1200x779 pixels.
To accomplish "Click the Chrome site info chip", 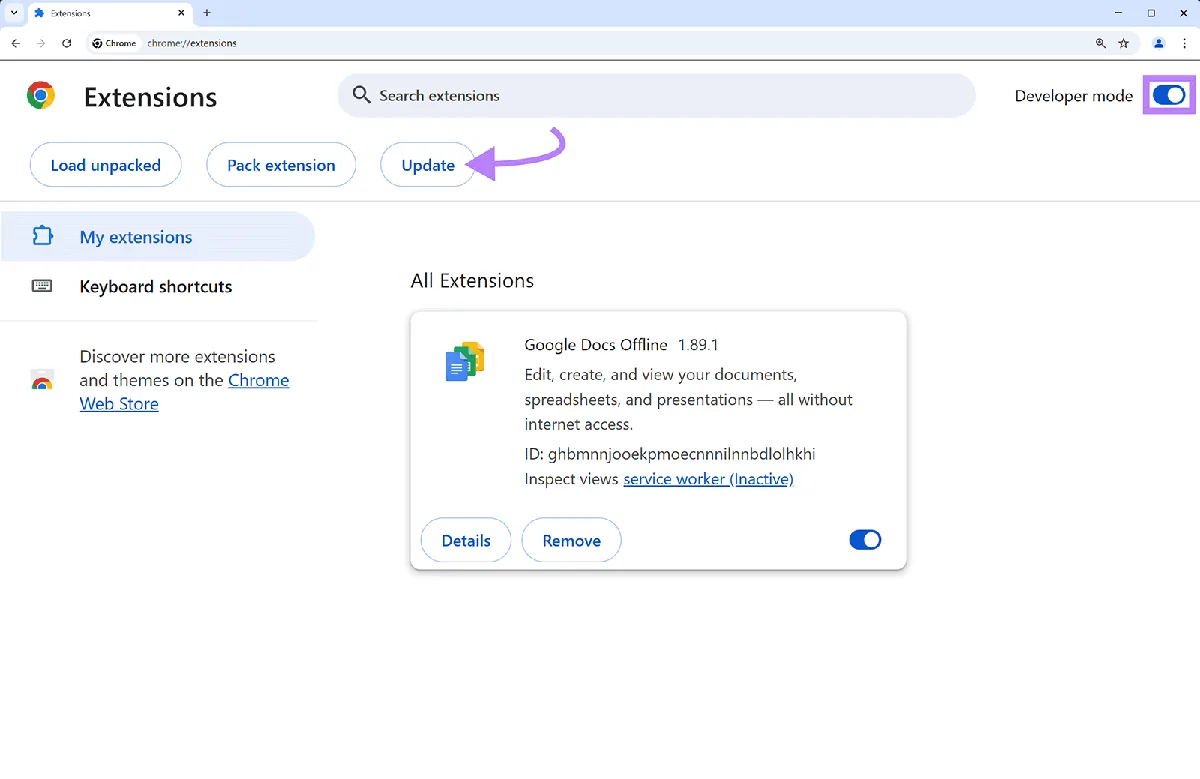I will point(114,43).
